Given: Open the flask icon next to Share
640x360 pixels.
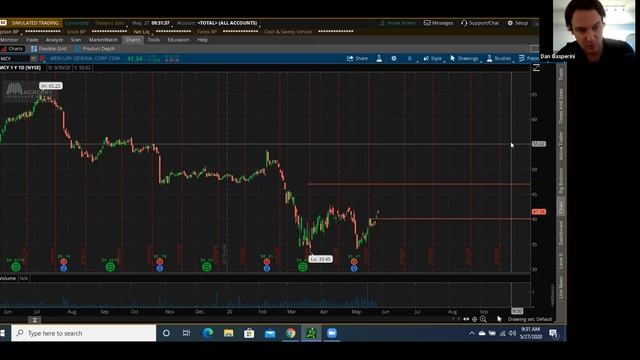Looking at the screenshot, I should (379, 58).
